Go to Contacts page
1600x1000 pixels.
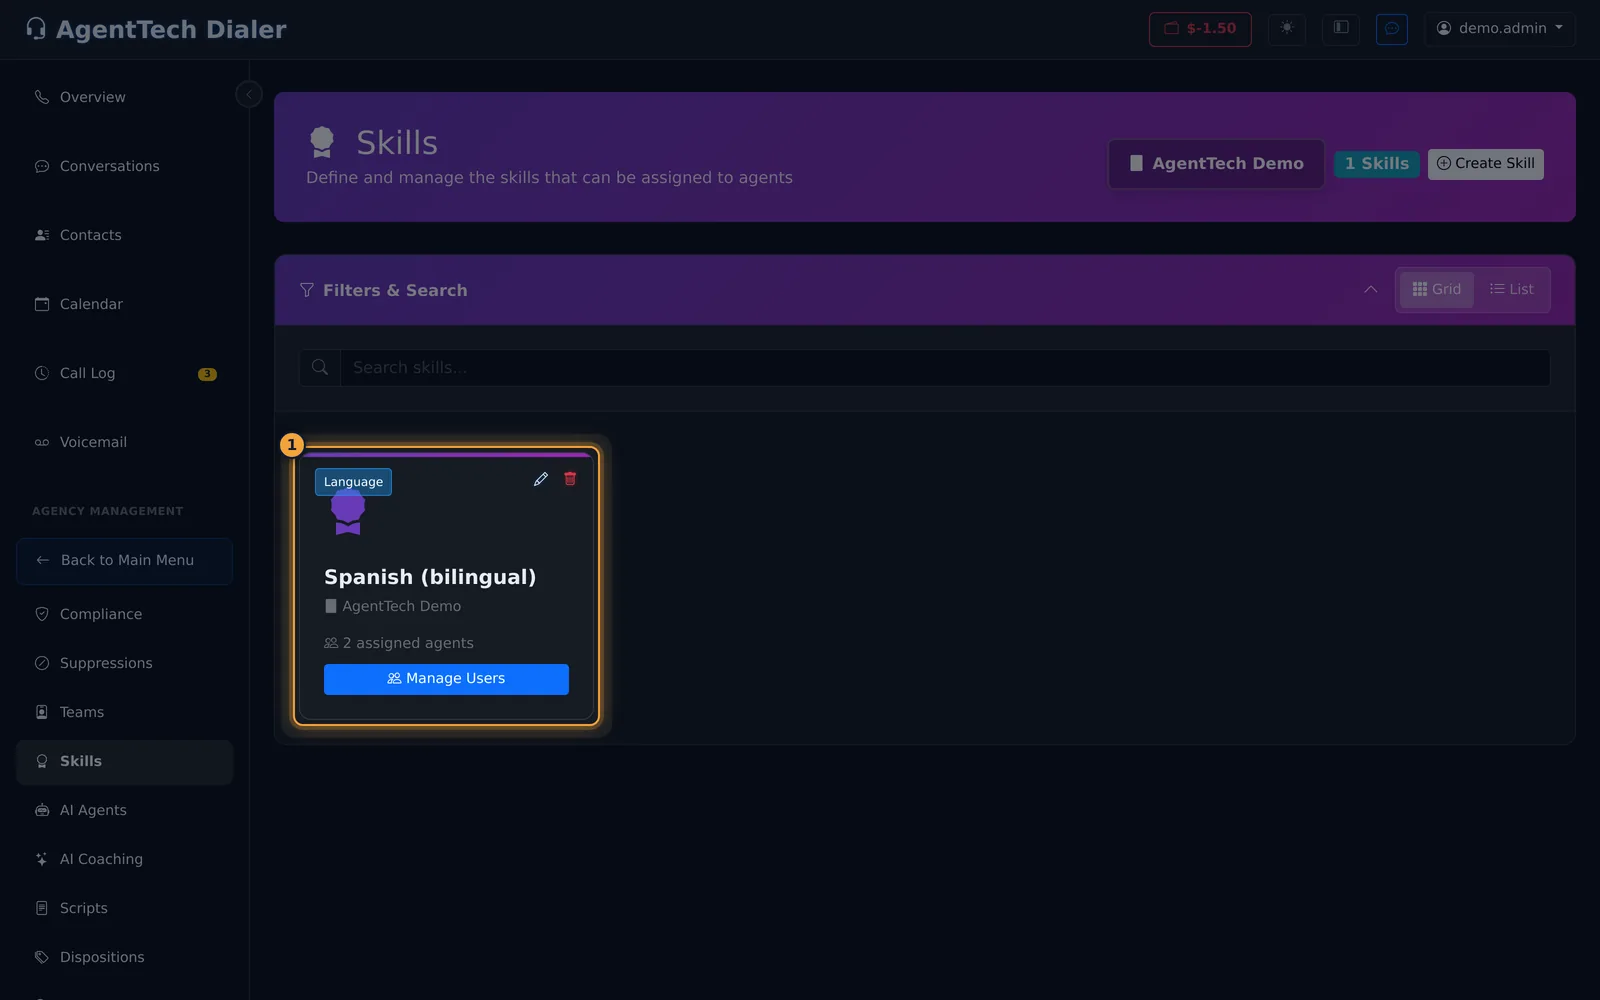pos(125,235)
